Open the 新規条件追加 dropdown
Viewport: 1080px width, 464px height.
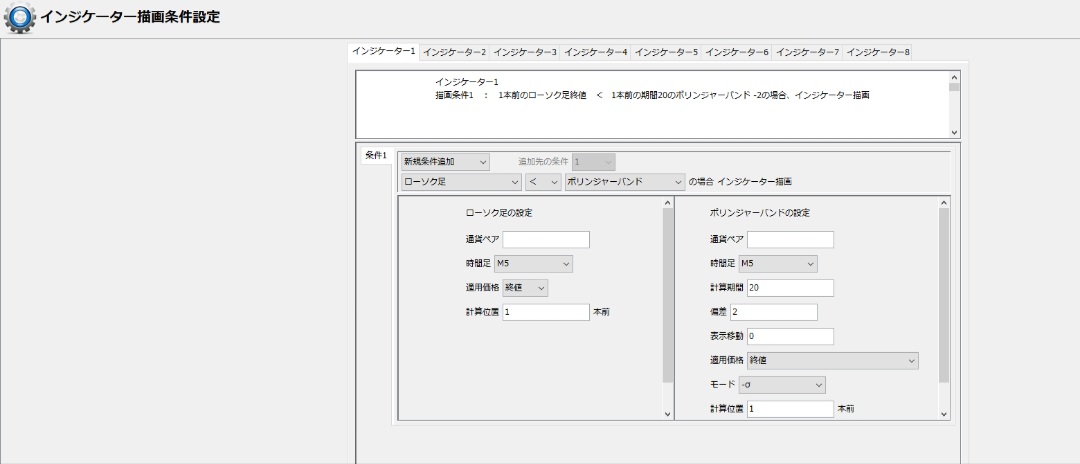[444, 161]
